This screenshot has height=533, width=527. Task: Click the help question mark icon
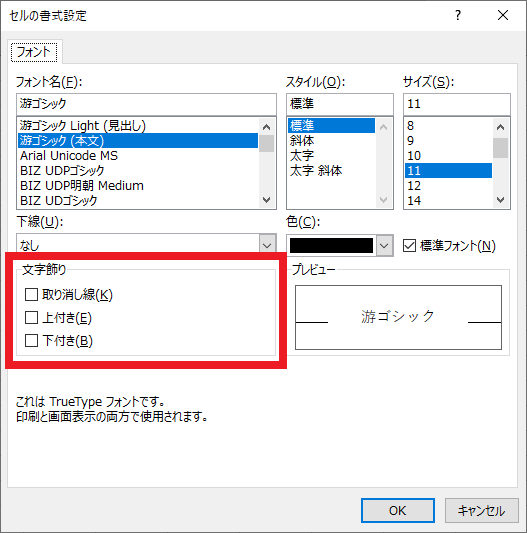[458, 15]
